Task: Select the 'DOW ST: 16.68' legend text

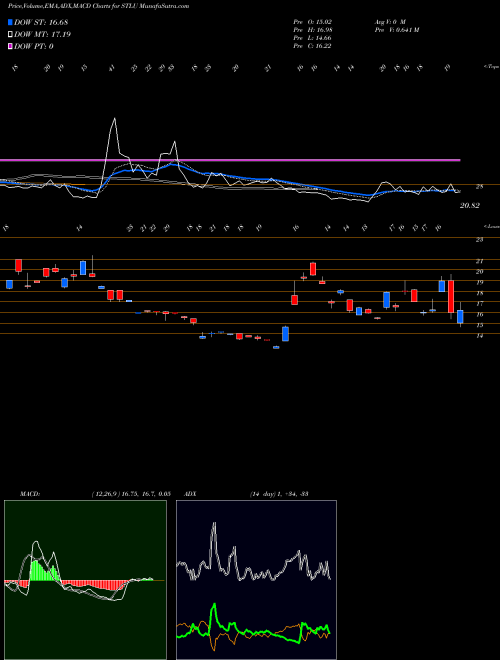Action: tap(41, 22)
